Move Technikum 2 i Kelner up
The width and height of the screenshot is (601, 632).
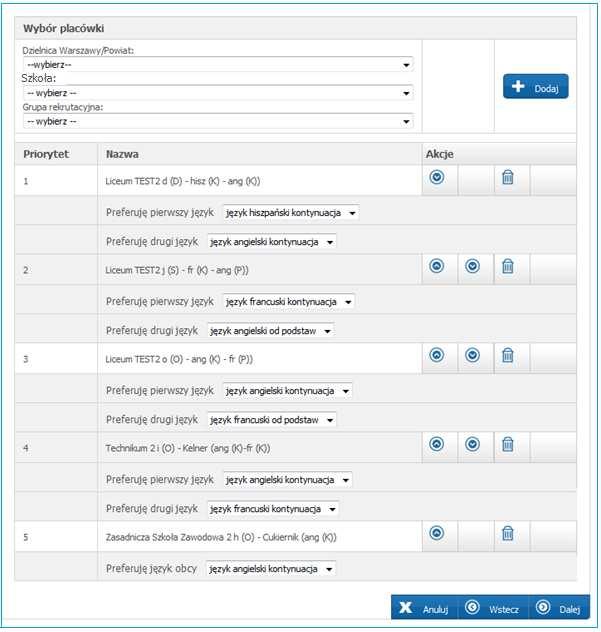coord(437,444)
